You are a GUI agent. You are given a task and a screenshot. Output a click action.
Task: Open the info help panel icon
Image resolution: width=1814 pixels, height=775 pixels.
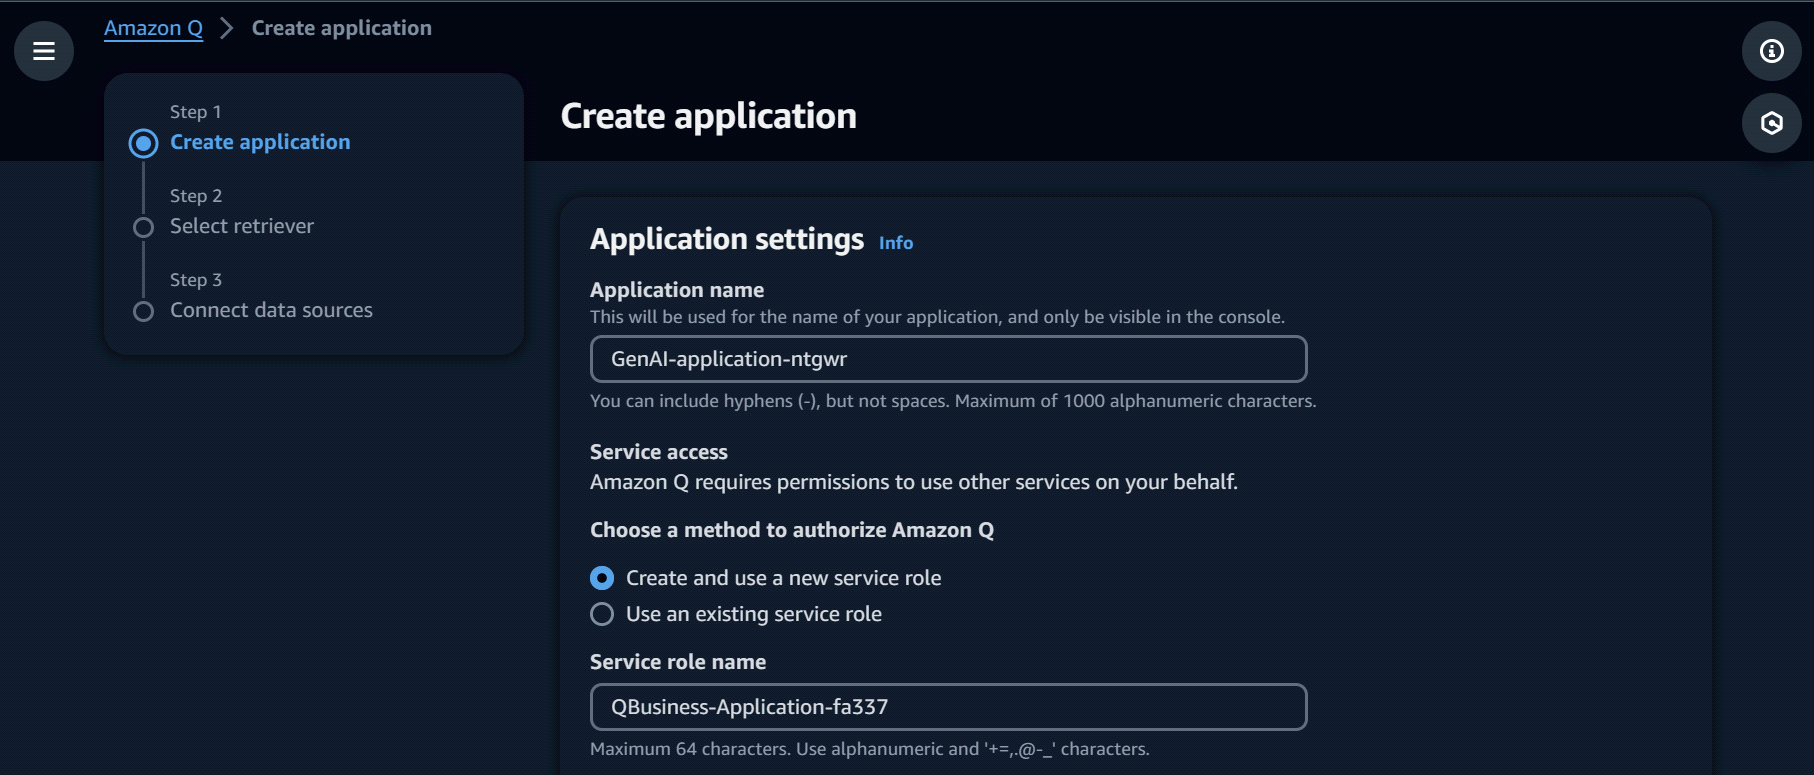[x=1771, y=51]
